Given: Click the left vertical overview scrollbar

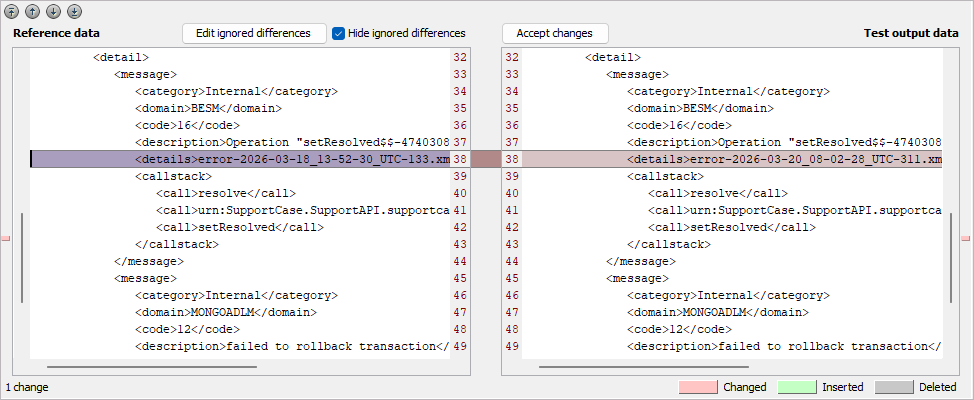Looking at the screenshot, I should pos(21,270).
